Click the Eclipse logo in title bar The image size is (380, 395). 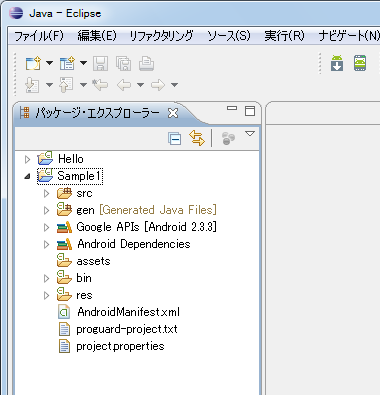(x=16, y=13)
